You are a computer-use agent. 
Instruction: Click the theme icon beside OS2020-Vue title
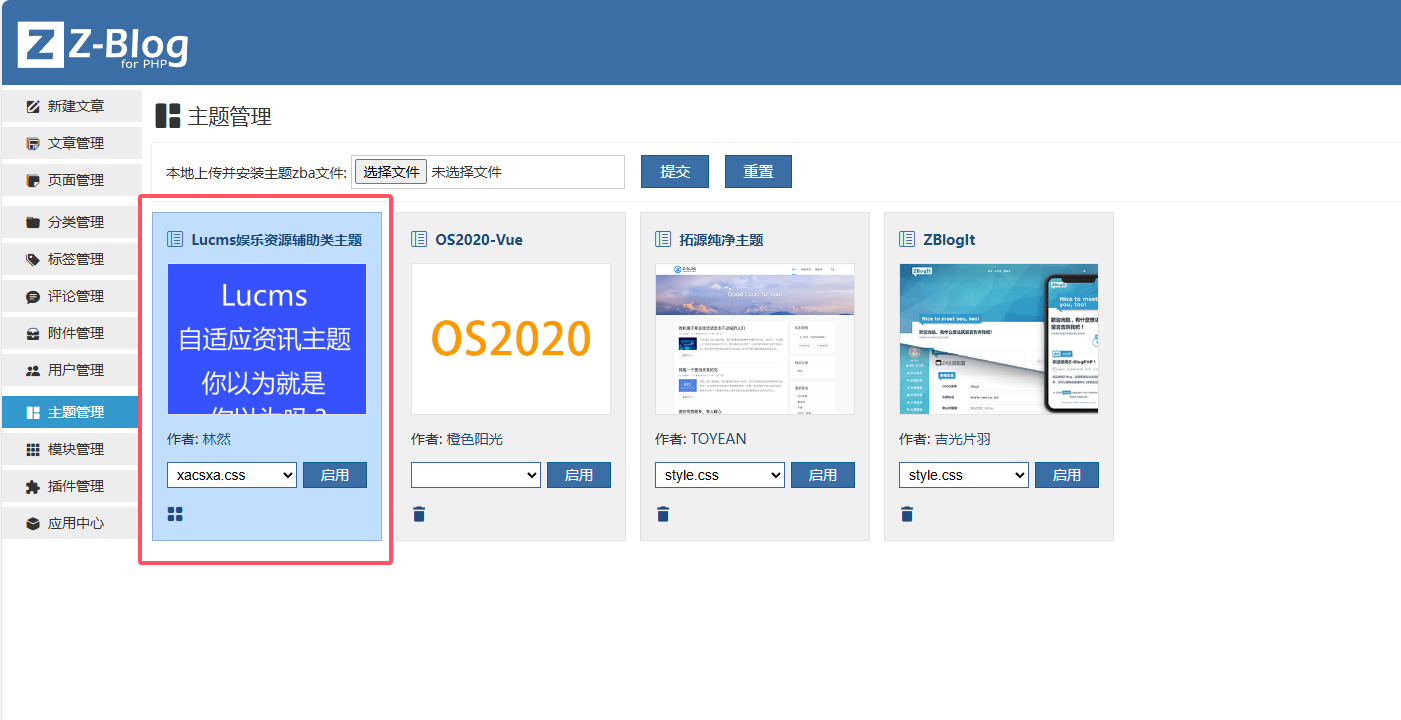[419, 239]
